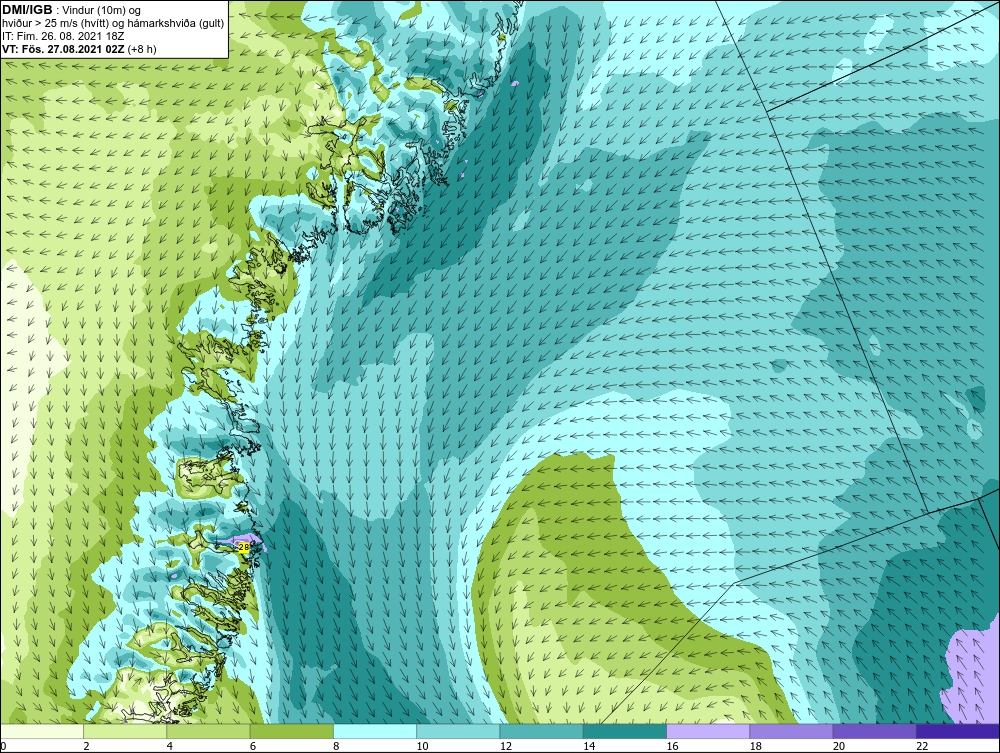
Task: Click the legend label "0"
Action: tap(3, 747)
